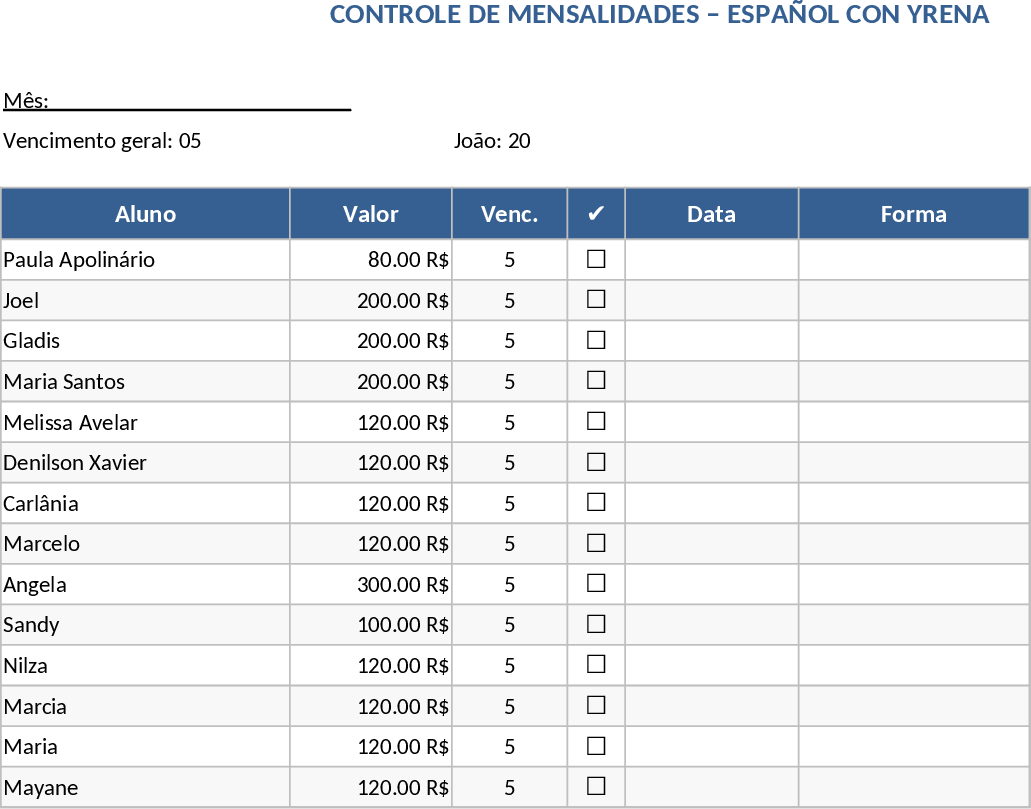
Task: Click the blank line after Mês
Action: point(200,101)
